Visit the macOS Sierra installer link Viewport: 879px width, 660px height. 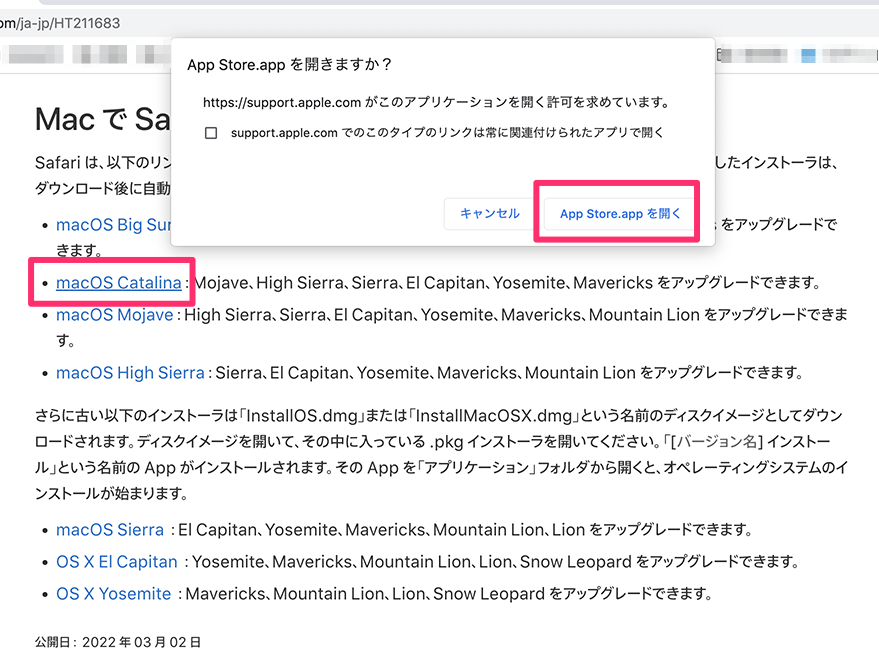click(x=110, y=529)
